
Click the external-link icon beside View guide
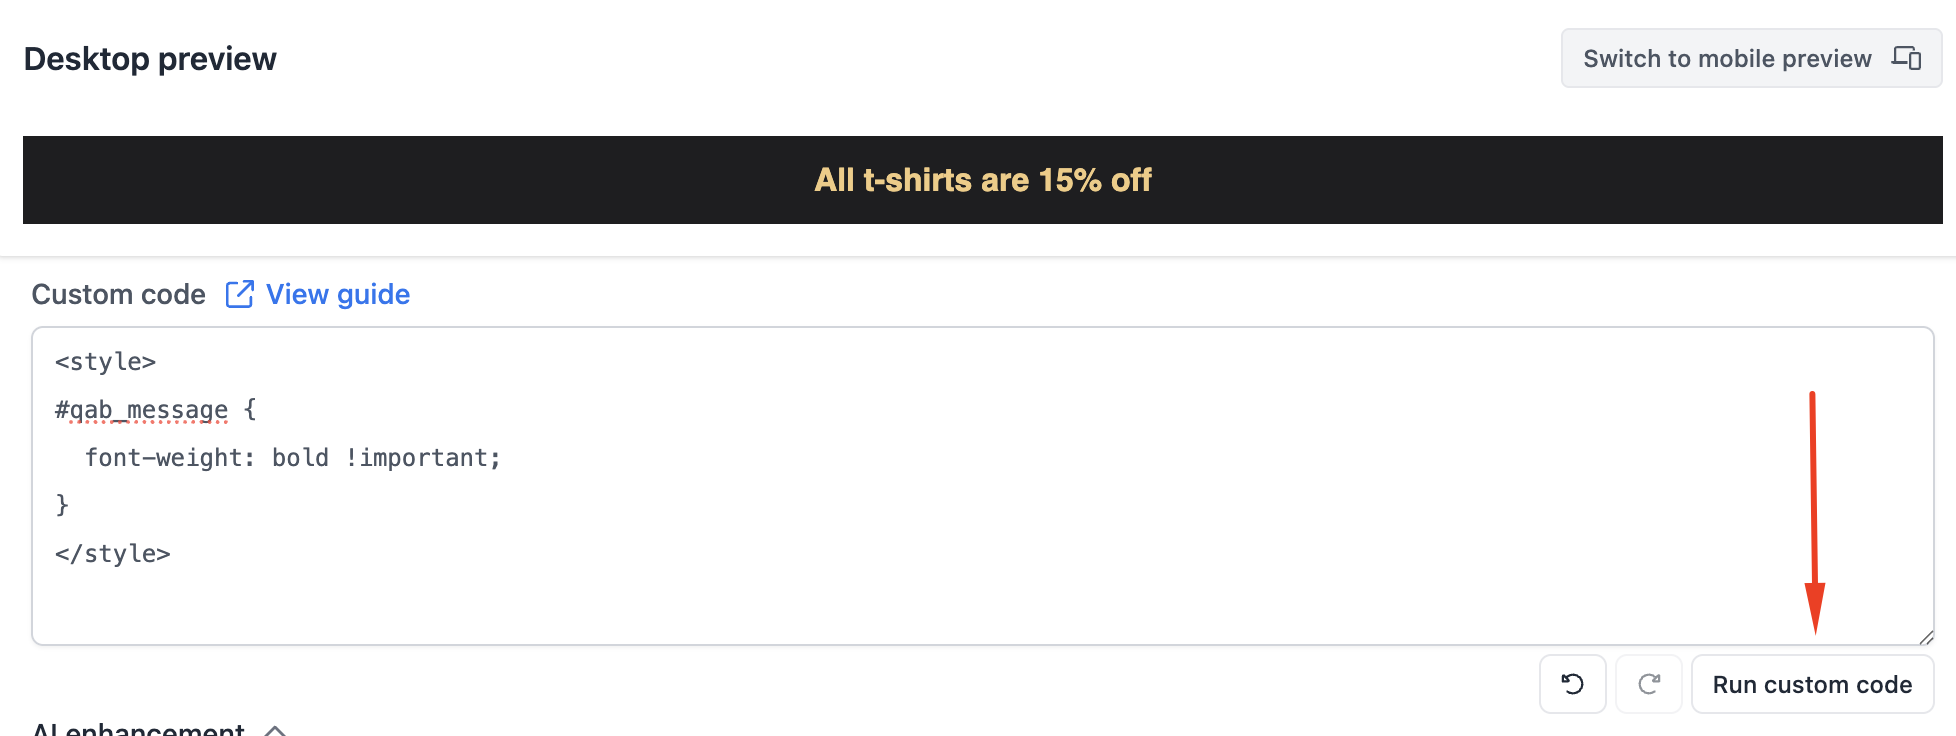point(240,294)
